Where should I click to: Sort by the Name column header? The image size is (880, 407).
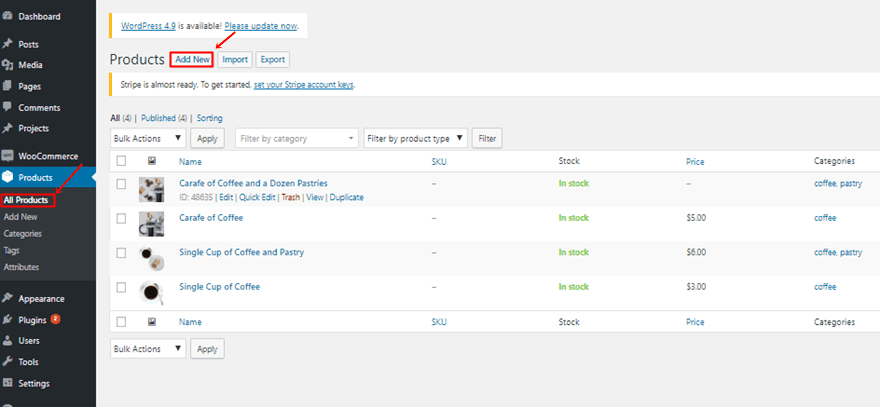click(x=190, y=162)
